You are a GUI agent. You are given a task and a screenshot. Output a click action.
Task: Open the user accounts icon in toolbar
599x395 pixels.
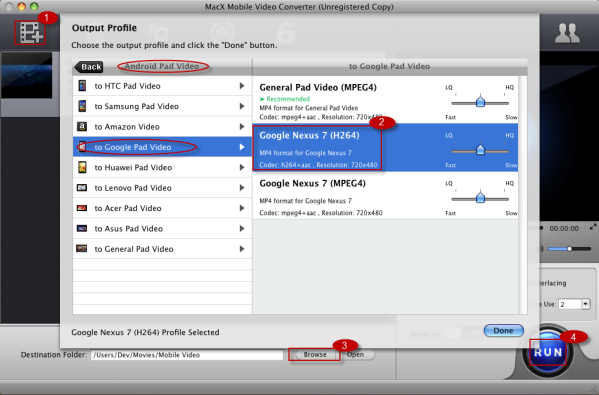pos(567,33)
